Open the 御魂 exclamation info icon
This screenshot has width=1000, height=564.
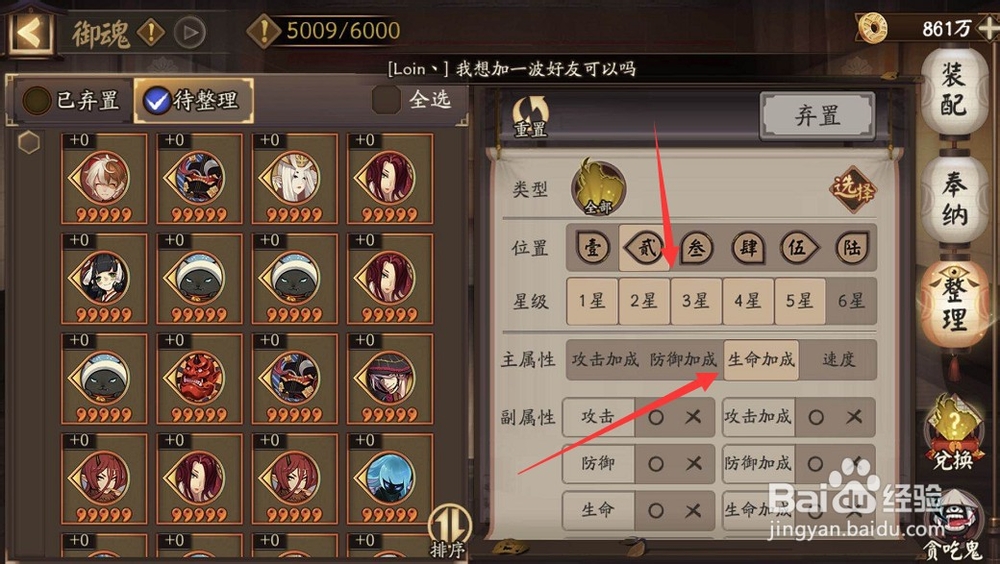[151, 33]
